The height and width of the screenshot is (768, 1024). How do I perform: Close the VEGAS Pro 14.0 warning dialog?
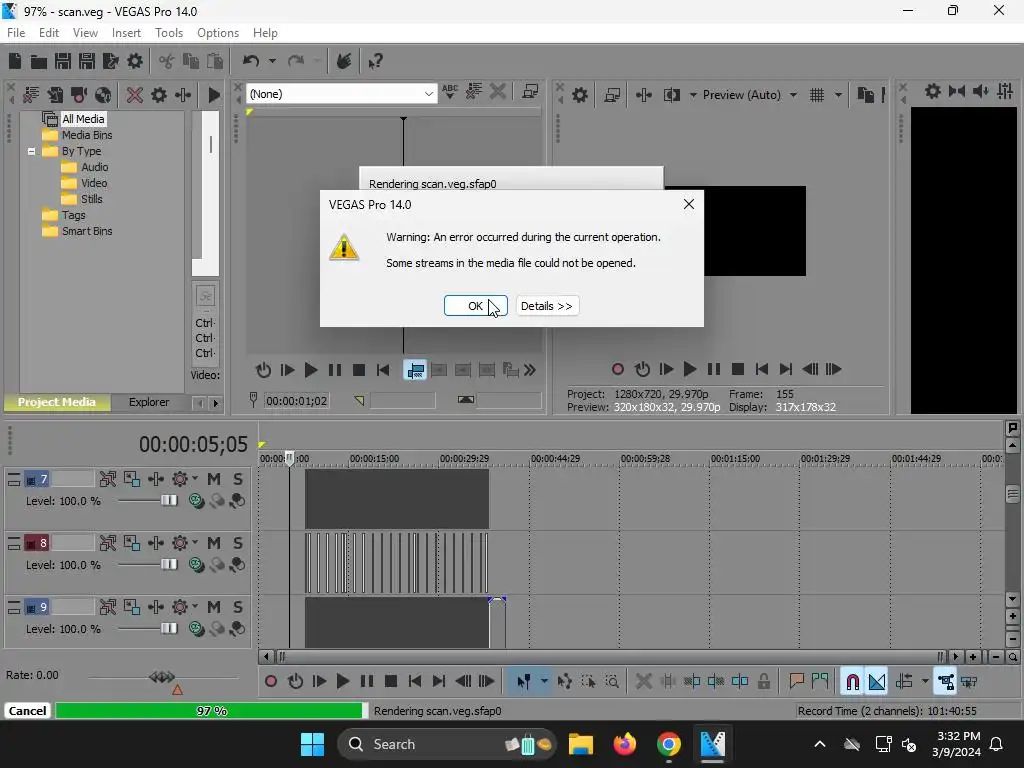(688, 204)
